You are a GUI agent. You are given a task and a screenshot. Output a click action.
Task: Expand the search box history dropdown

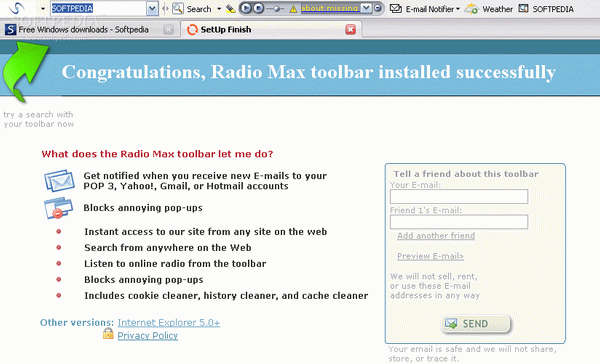click(152, 8)
